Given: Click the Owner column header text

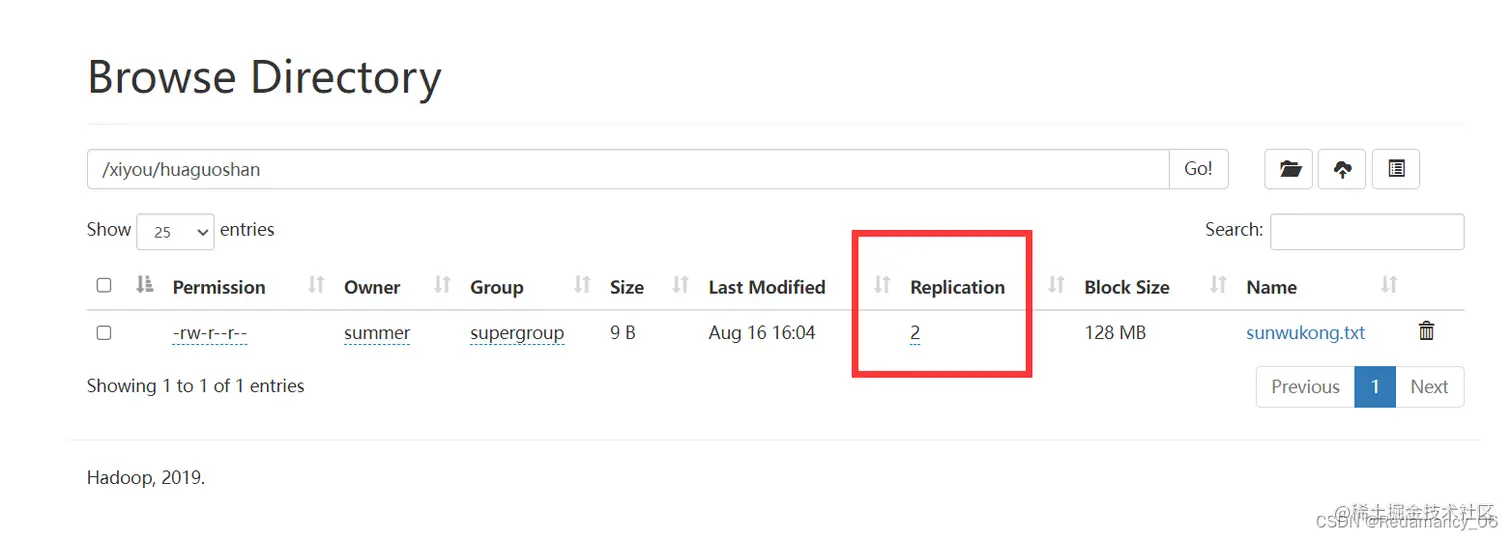Looking at the screenshot, I should (372, 287).
